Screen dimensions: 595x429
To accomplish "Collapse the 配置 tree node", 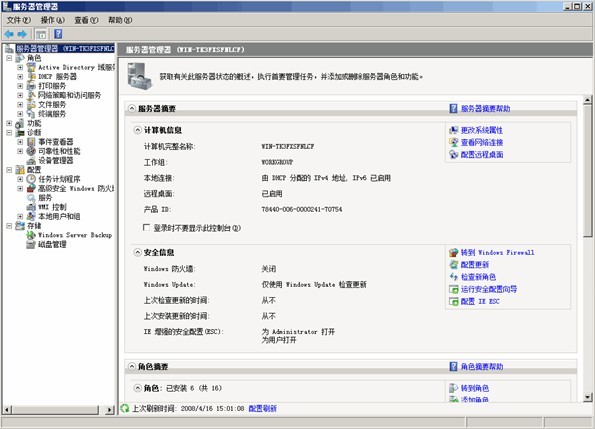I will point(9,170).
